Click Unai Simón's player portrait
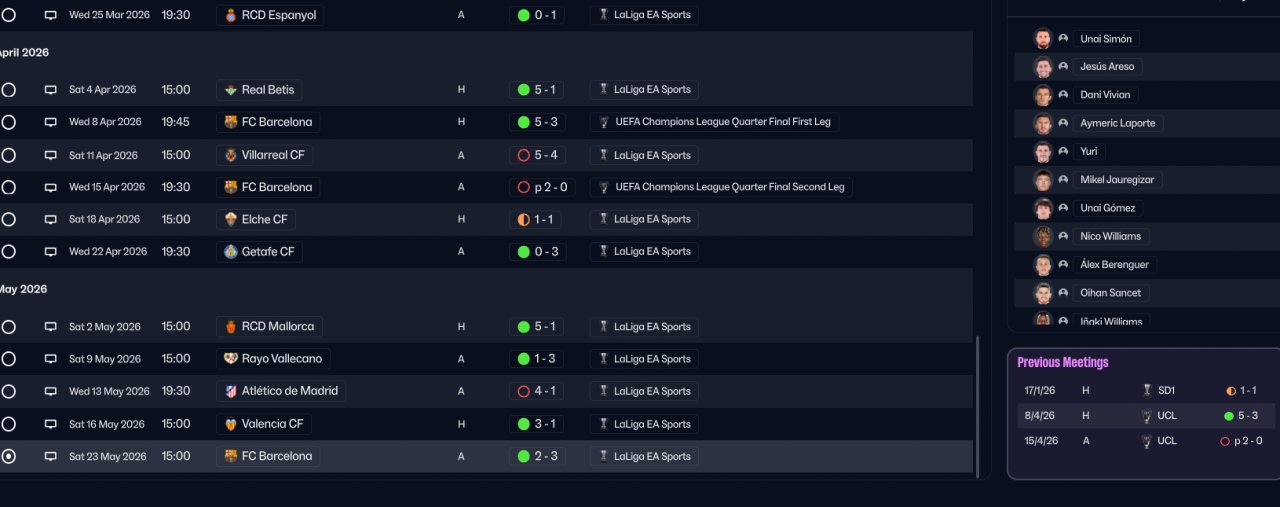 (1043, 39)
